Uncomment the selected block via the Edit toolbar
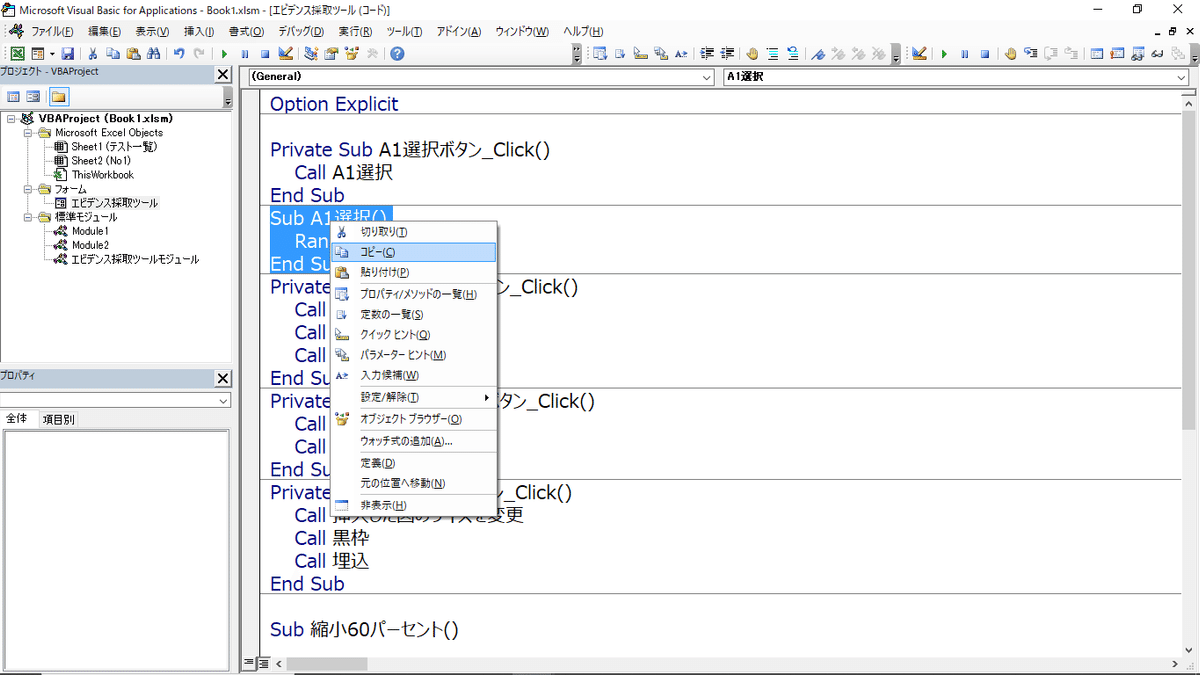Screen dimensions: 1200x675 (x=792, y=53)
